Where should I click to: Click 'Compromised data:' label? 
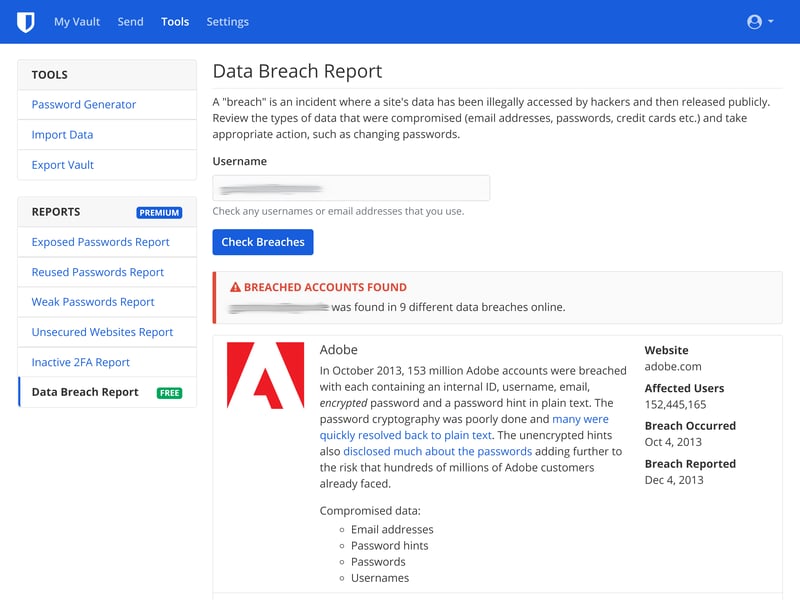click(370, 511)
